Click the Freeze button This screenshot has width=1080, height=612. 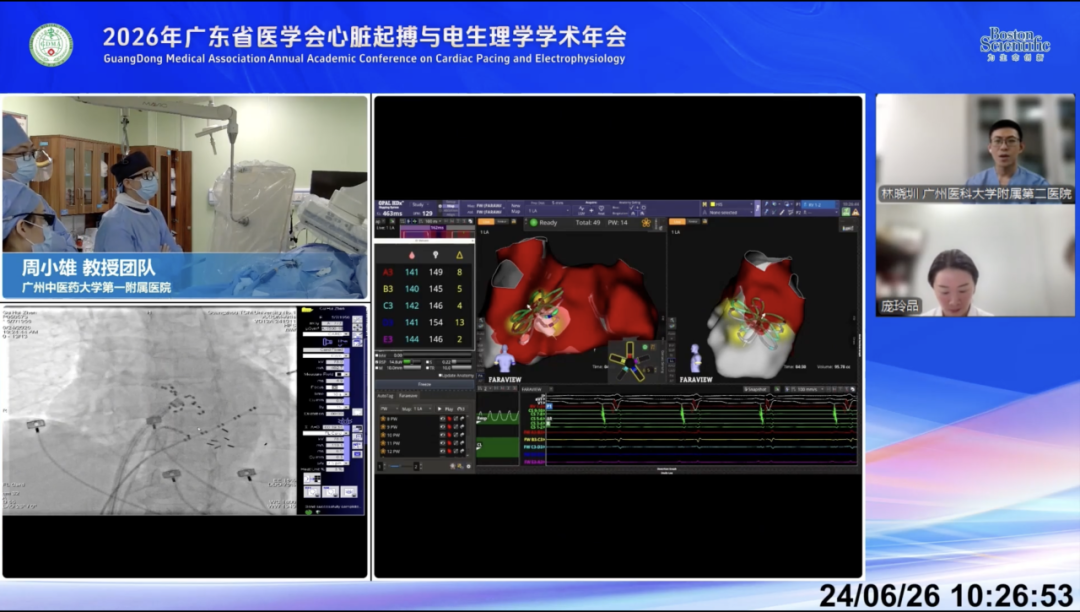pyautogui.click(x=425, y=384)
